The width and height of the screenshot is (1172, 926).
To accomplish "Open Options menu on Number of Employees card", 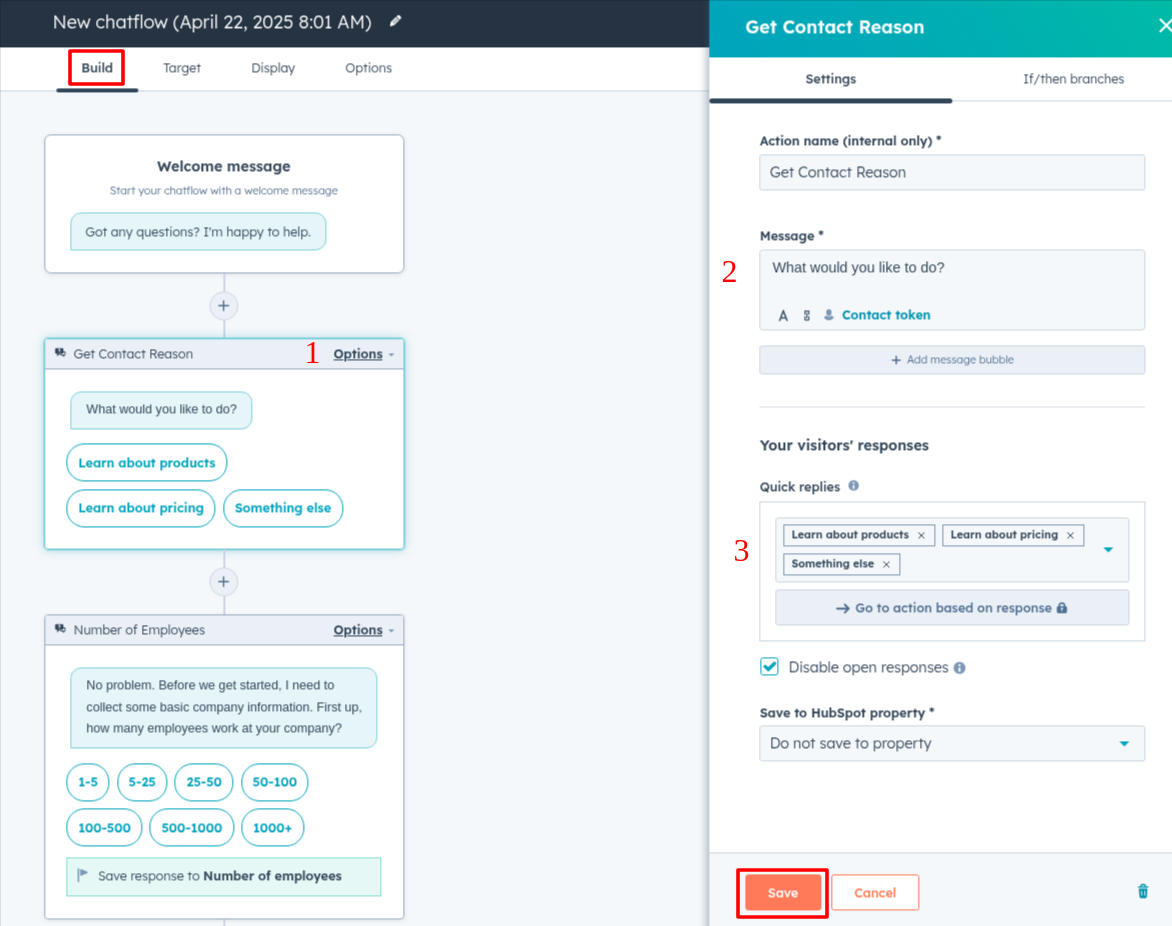I will pyautogui.click(x=363, y=630).
